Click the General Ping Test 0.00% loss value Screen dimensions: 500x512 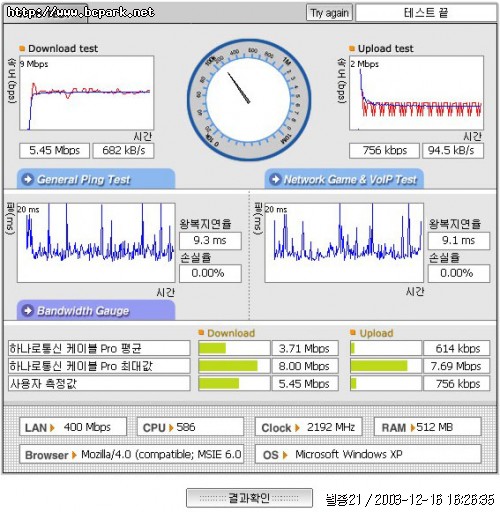pos(210,274)
